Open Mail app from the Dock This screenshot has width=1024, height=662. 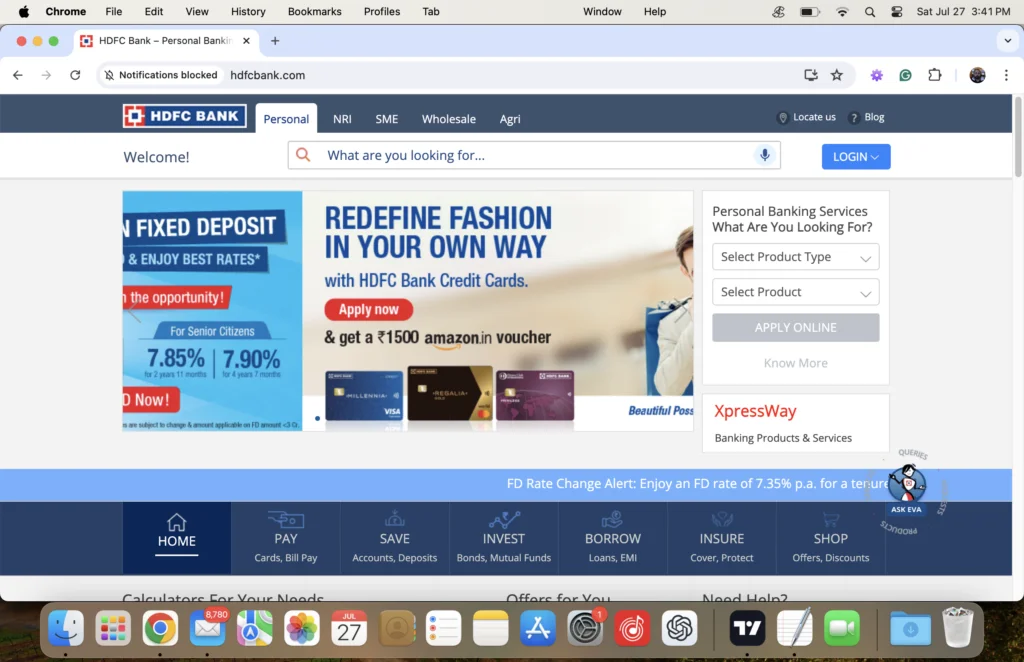208,628
